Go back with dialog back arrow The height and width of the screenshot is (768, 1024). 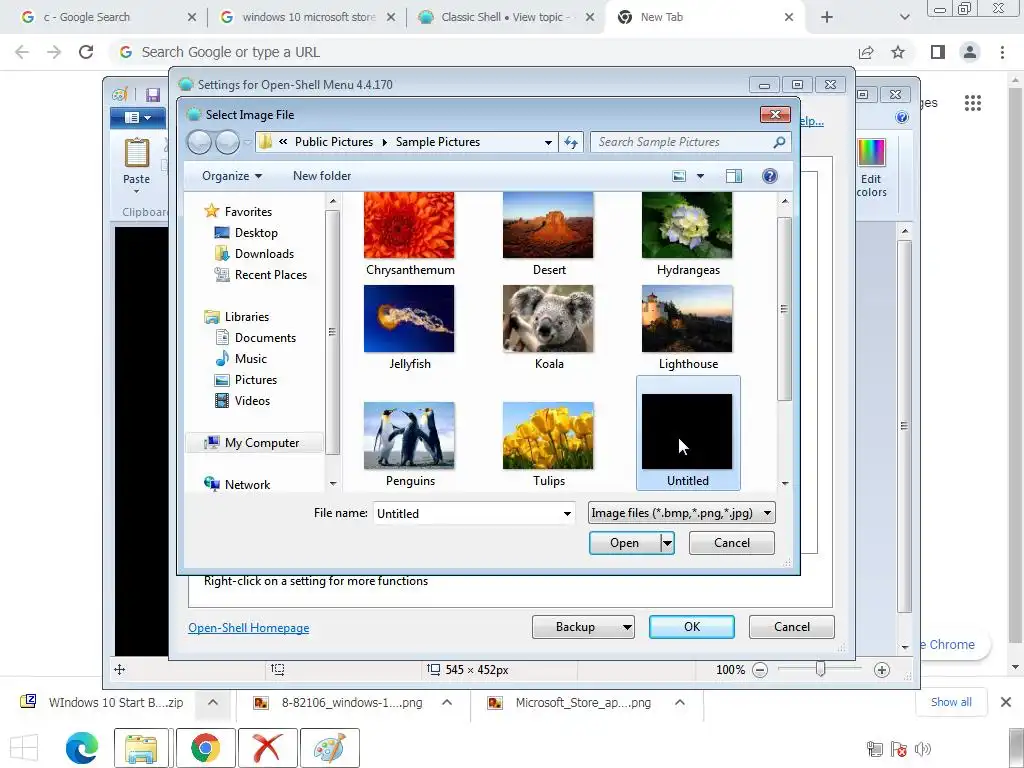200,142
